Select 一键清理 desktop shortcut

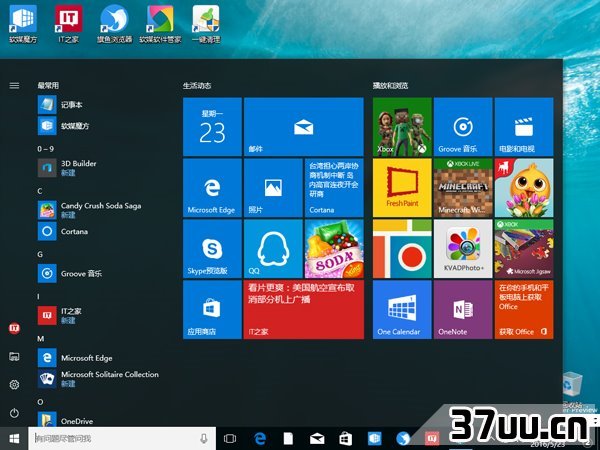206,24
